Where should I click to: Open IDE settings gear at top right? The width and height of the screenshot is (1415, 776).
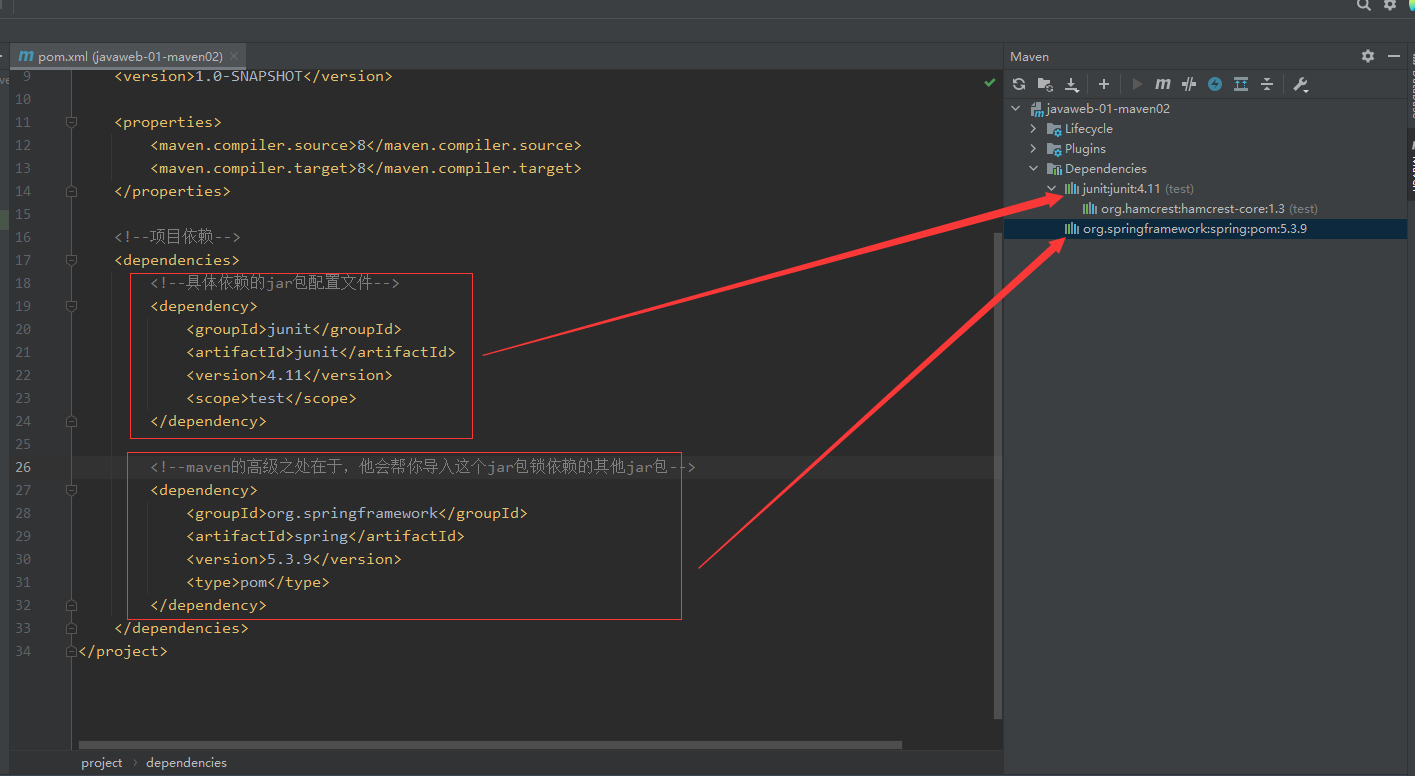coord(1390,5)
